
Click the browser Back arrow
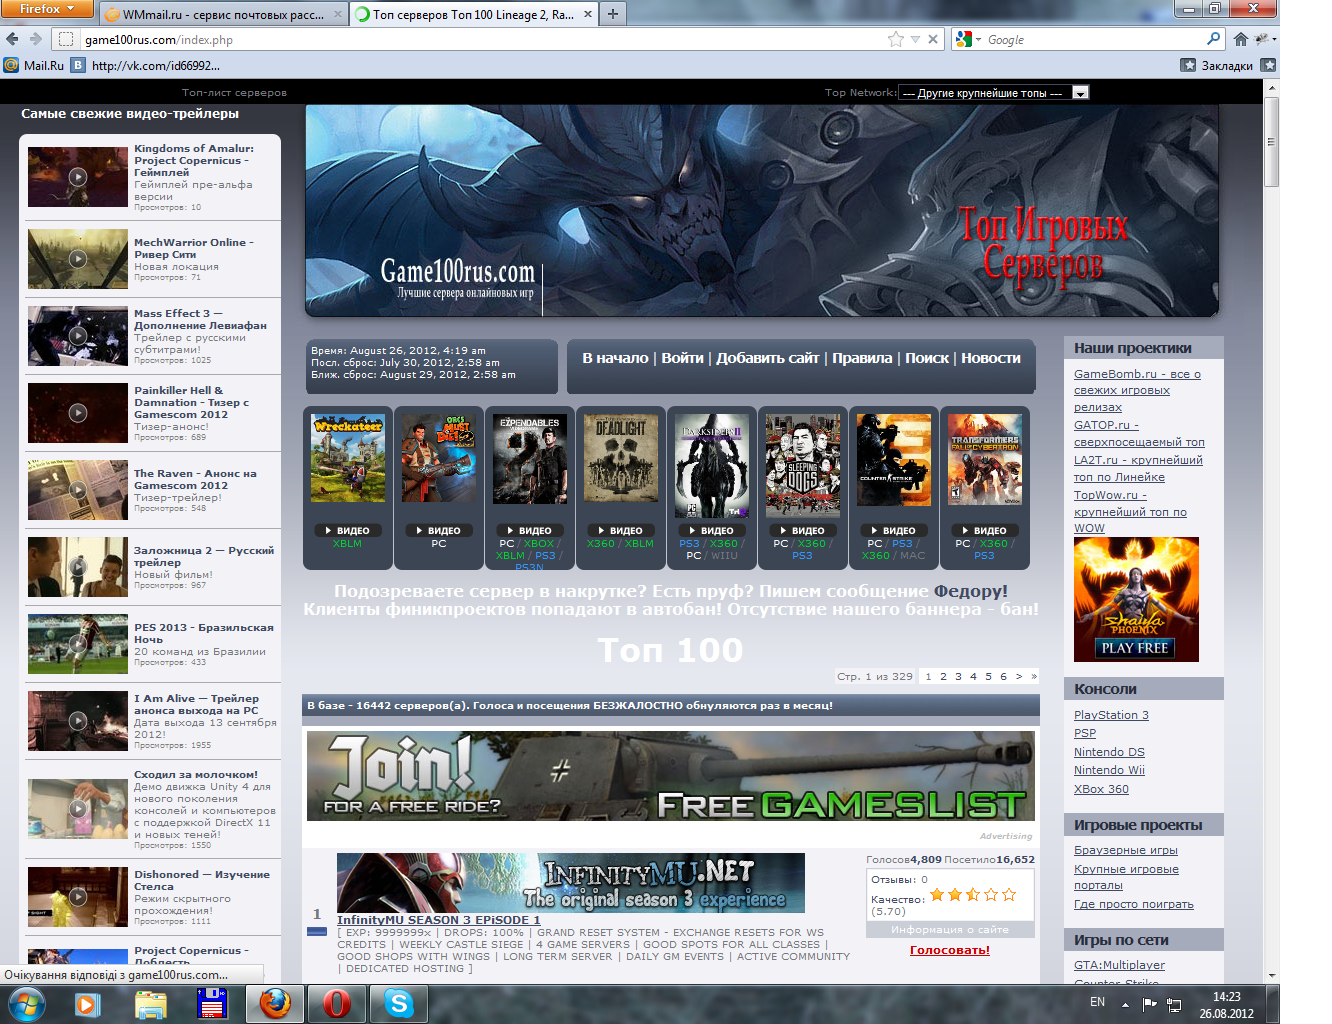coord(12,39)
